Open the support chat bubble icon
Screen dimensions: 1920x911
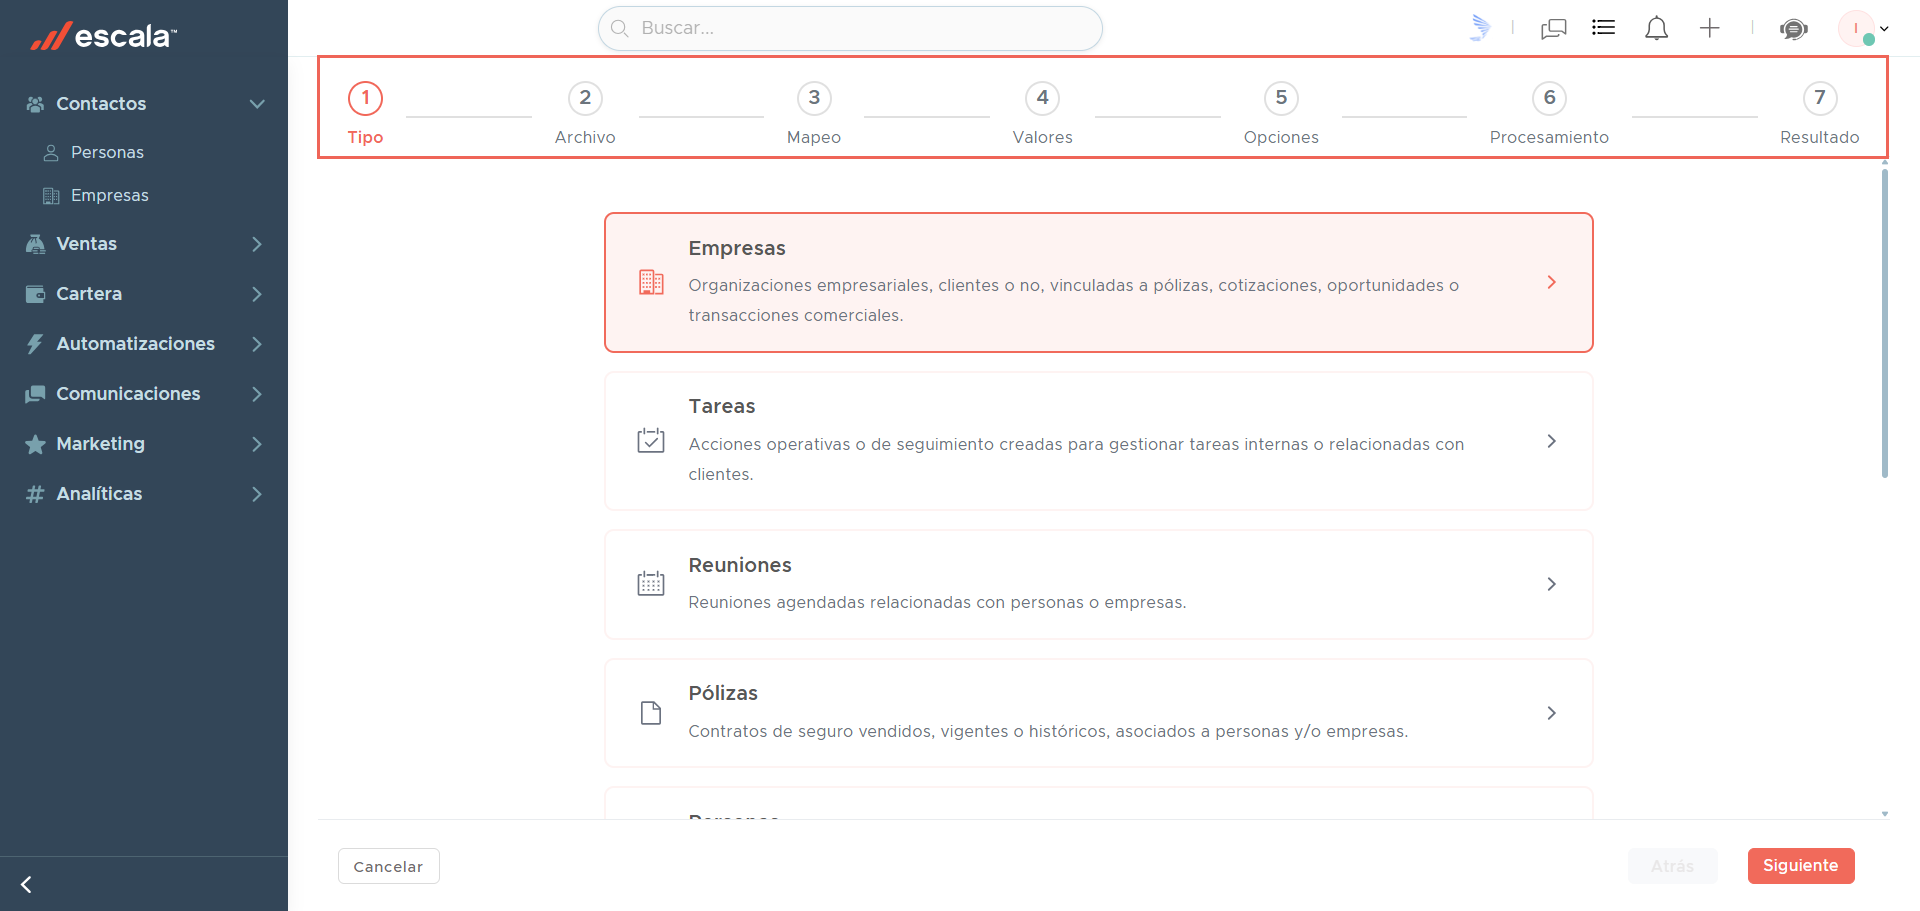pos(1794,28)
